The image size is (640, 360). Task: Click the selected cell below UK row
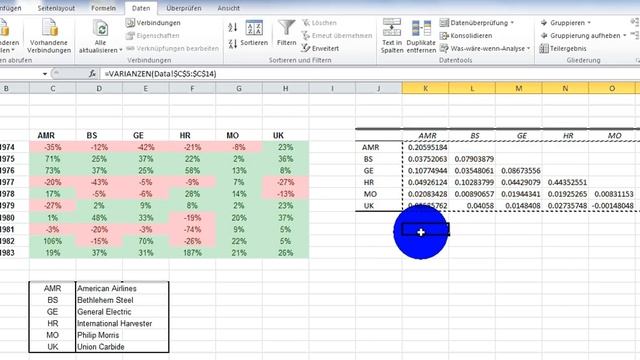(x=425, y=229)
